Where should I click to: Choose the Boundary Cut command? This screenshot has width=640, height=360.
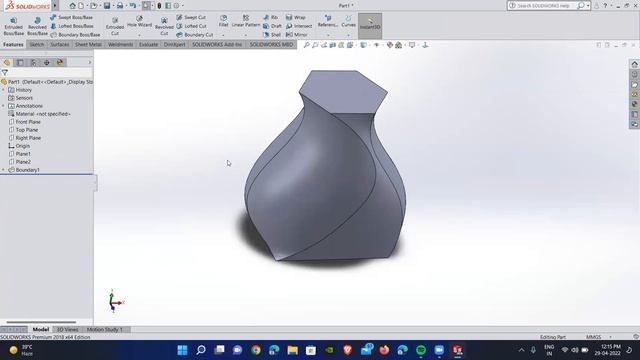195,35
